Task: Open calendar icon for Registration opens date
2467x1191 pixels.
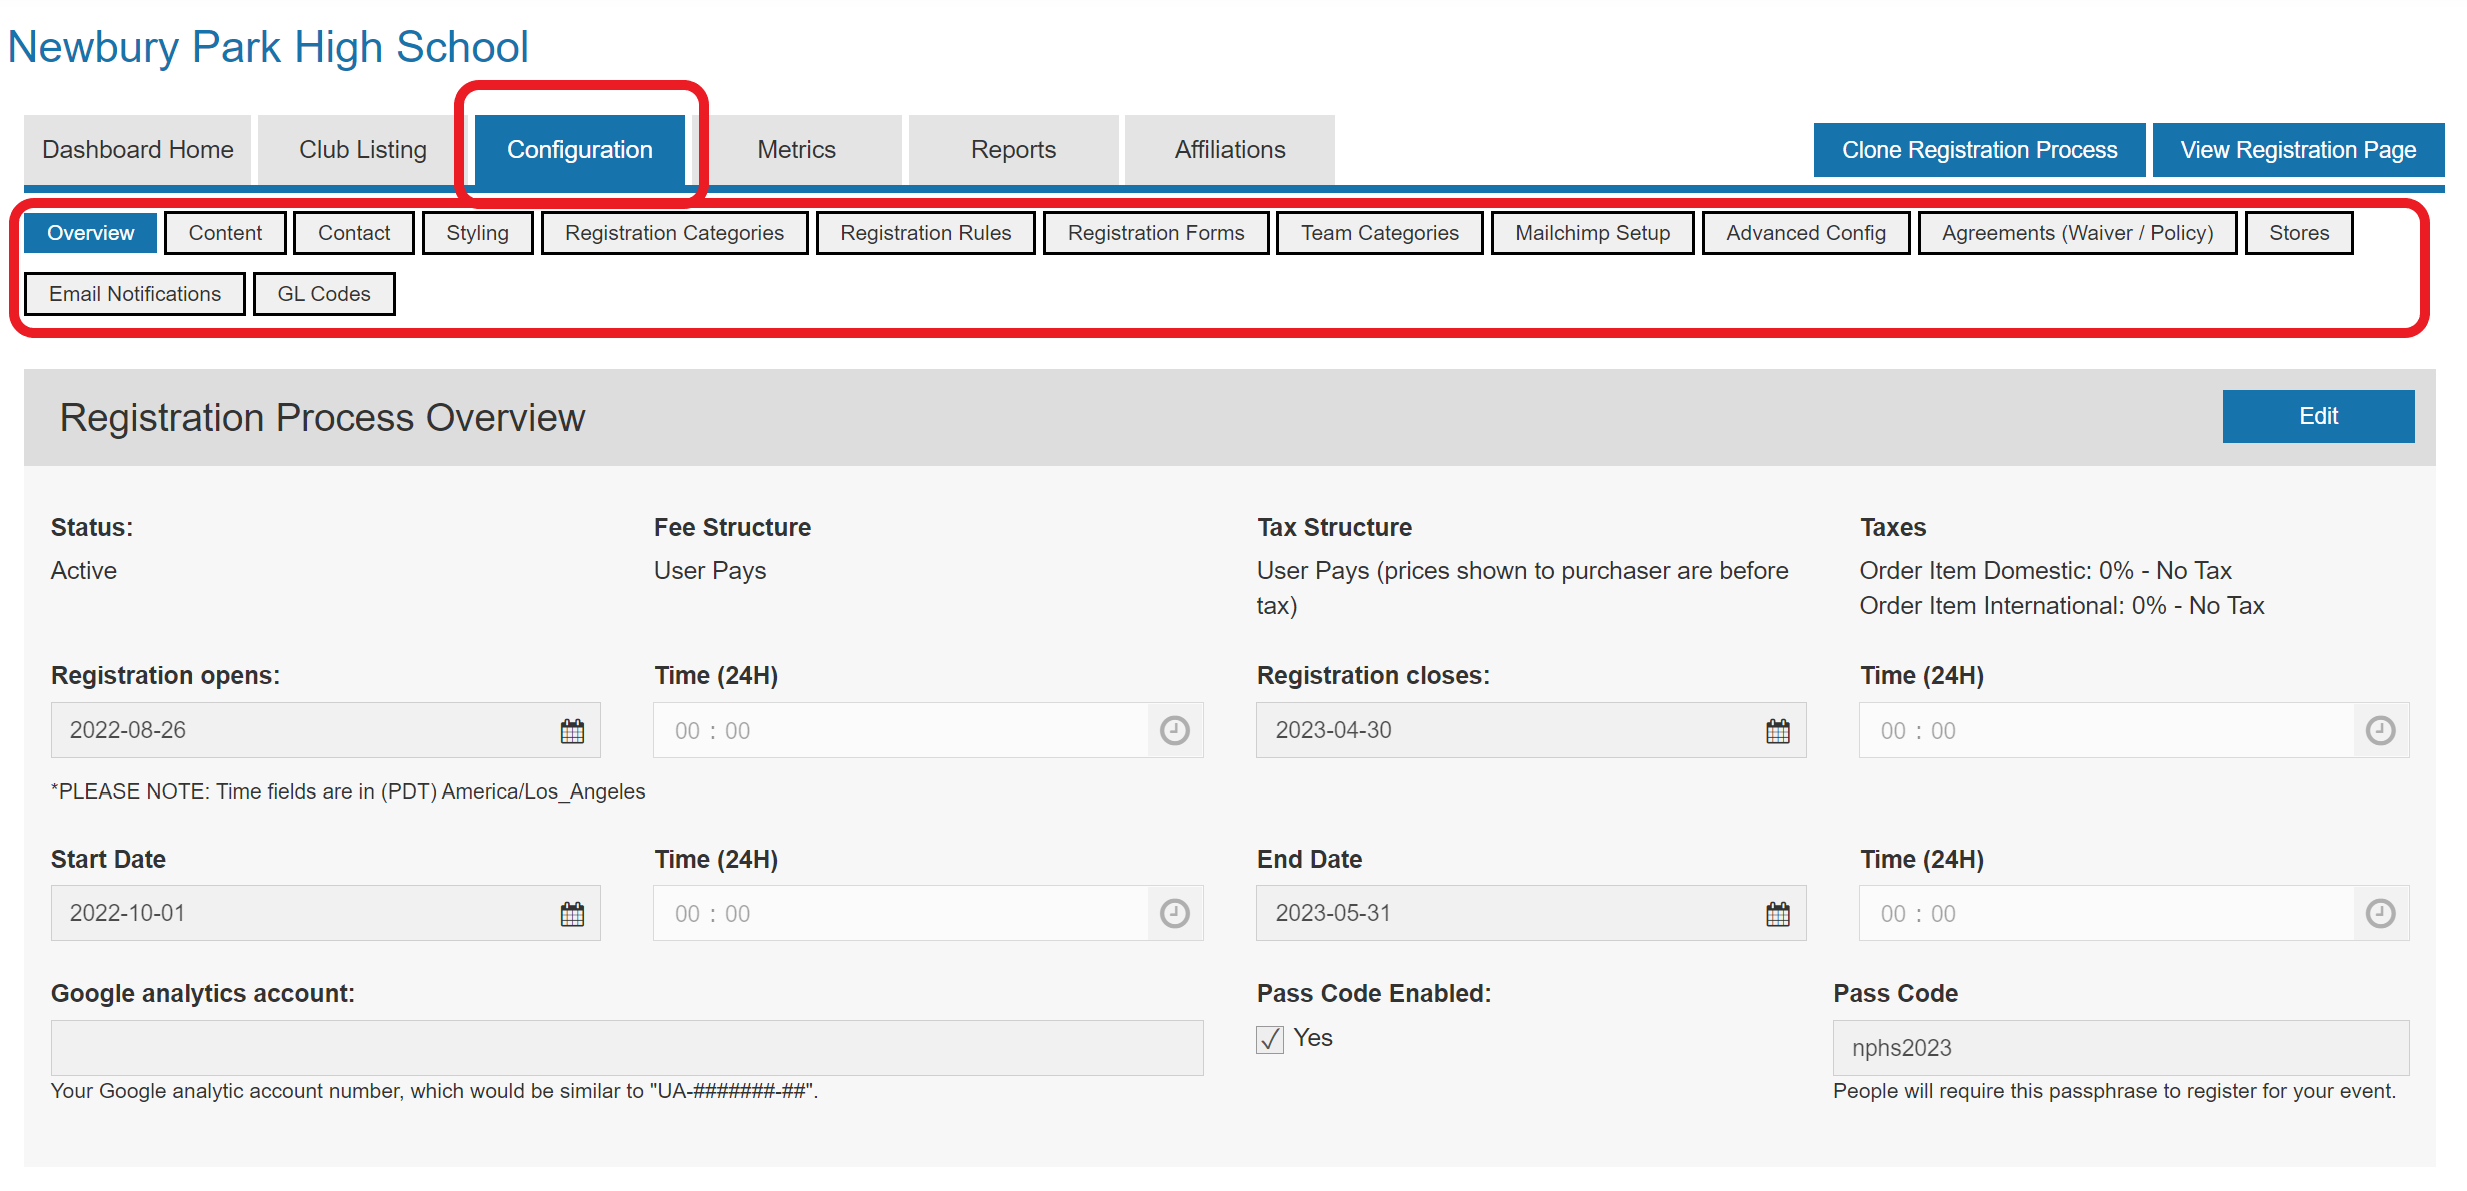Action: coord(572,731)
